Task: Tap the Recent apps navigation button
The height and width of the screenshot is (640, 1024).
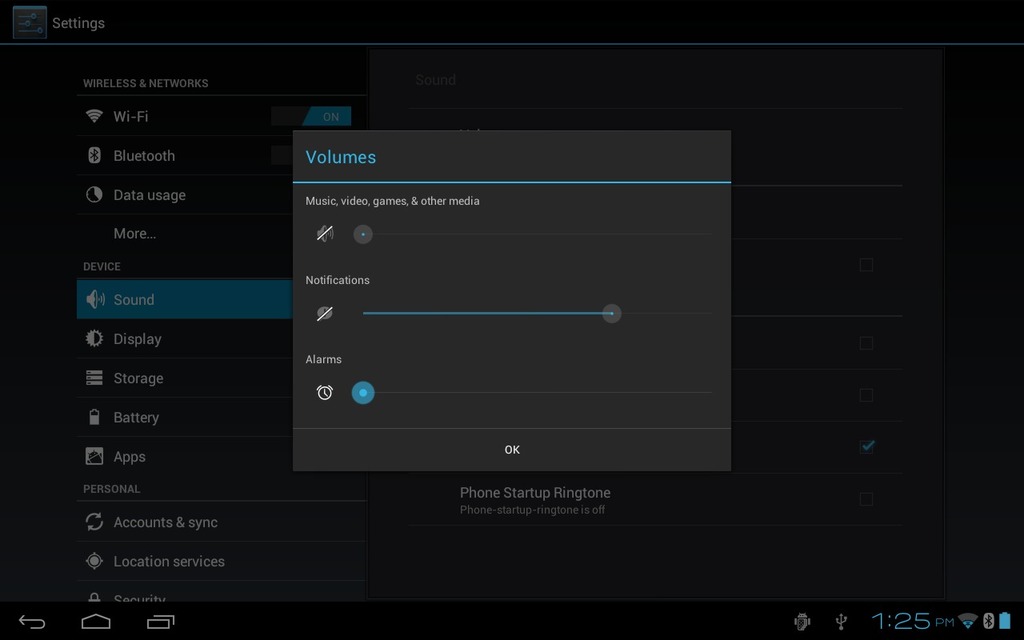Action: click(161, 622)
